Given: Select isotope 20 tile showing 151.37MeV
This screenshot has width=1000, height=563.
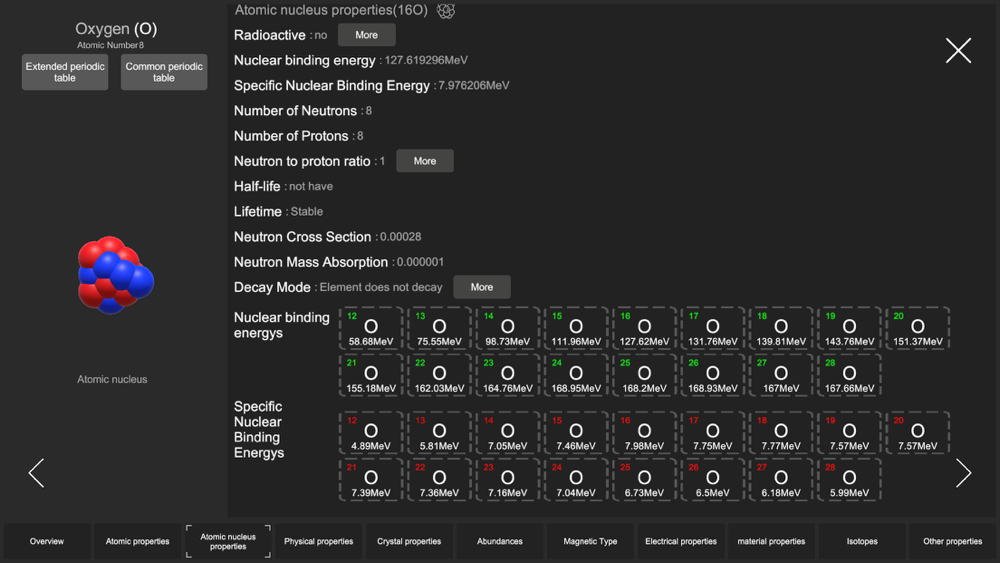Looking at the screenshot, I should (x=917, y=329).
